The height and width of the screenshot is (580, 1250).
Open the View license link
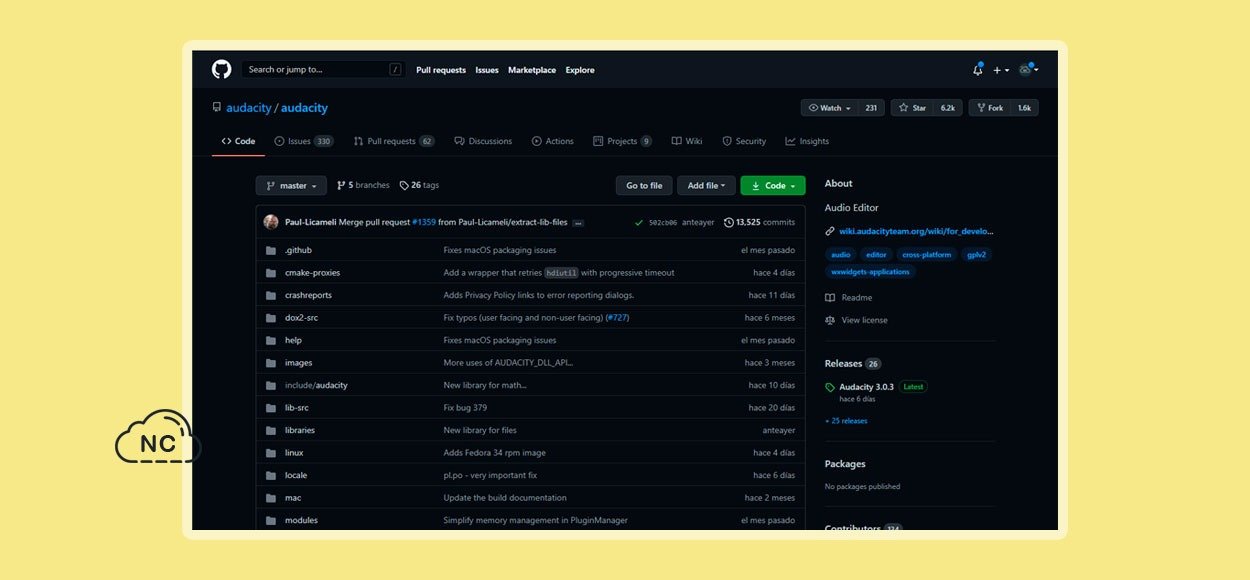[856, 320]
